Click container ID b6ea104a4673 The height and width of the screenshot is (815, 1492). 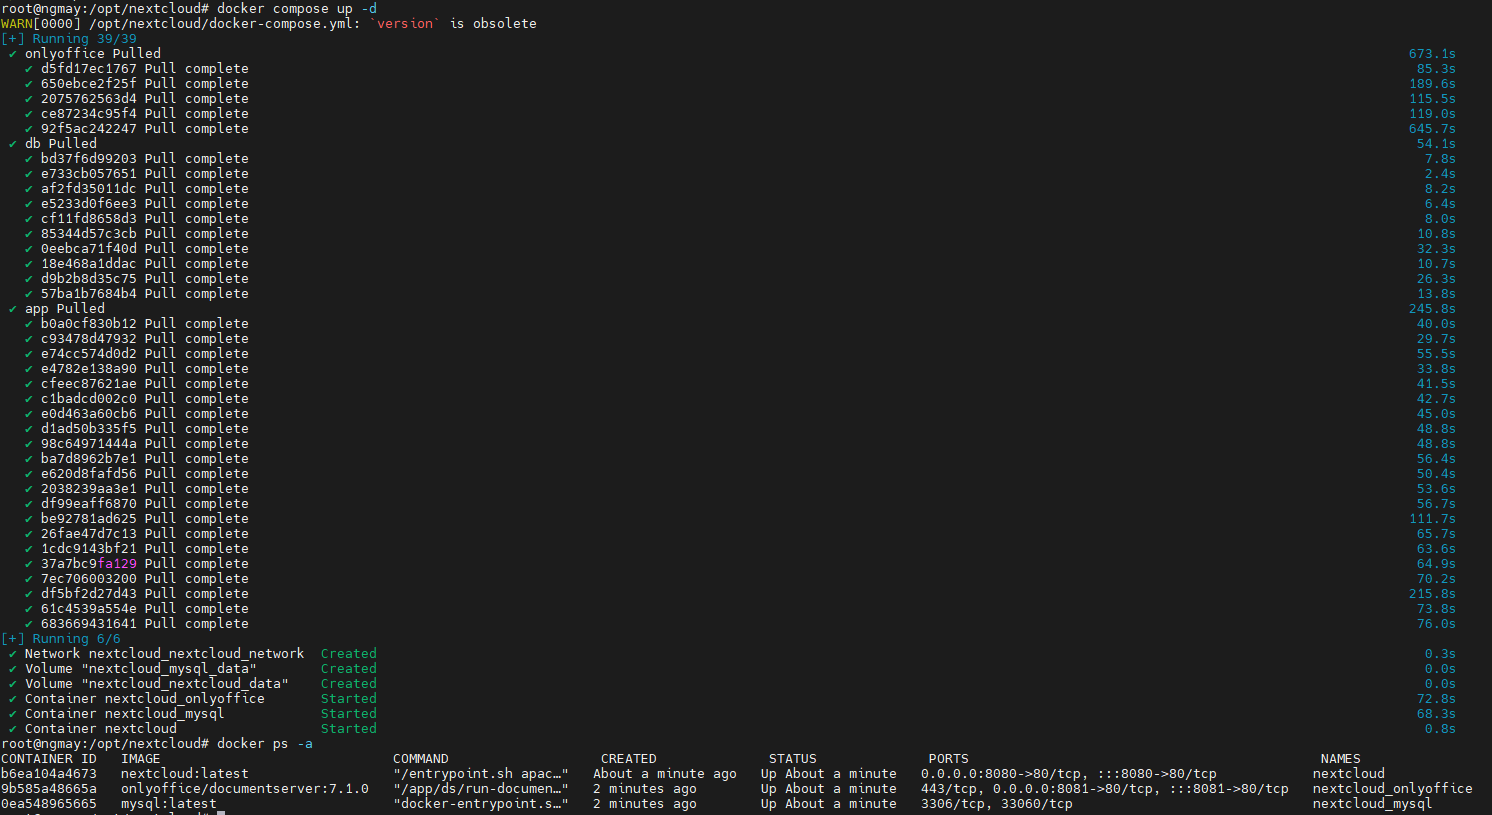tap(49, 773)
